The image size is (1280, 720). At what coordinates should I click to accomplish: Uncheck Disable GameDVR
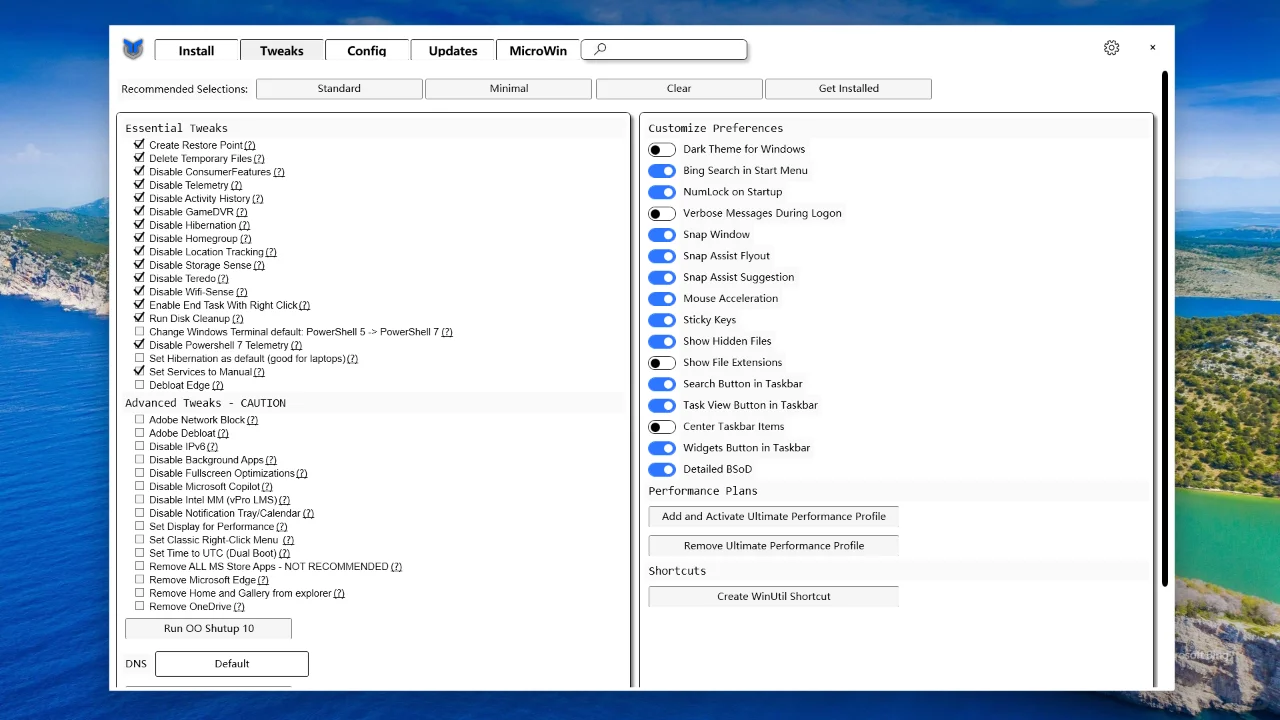[139, 212]
